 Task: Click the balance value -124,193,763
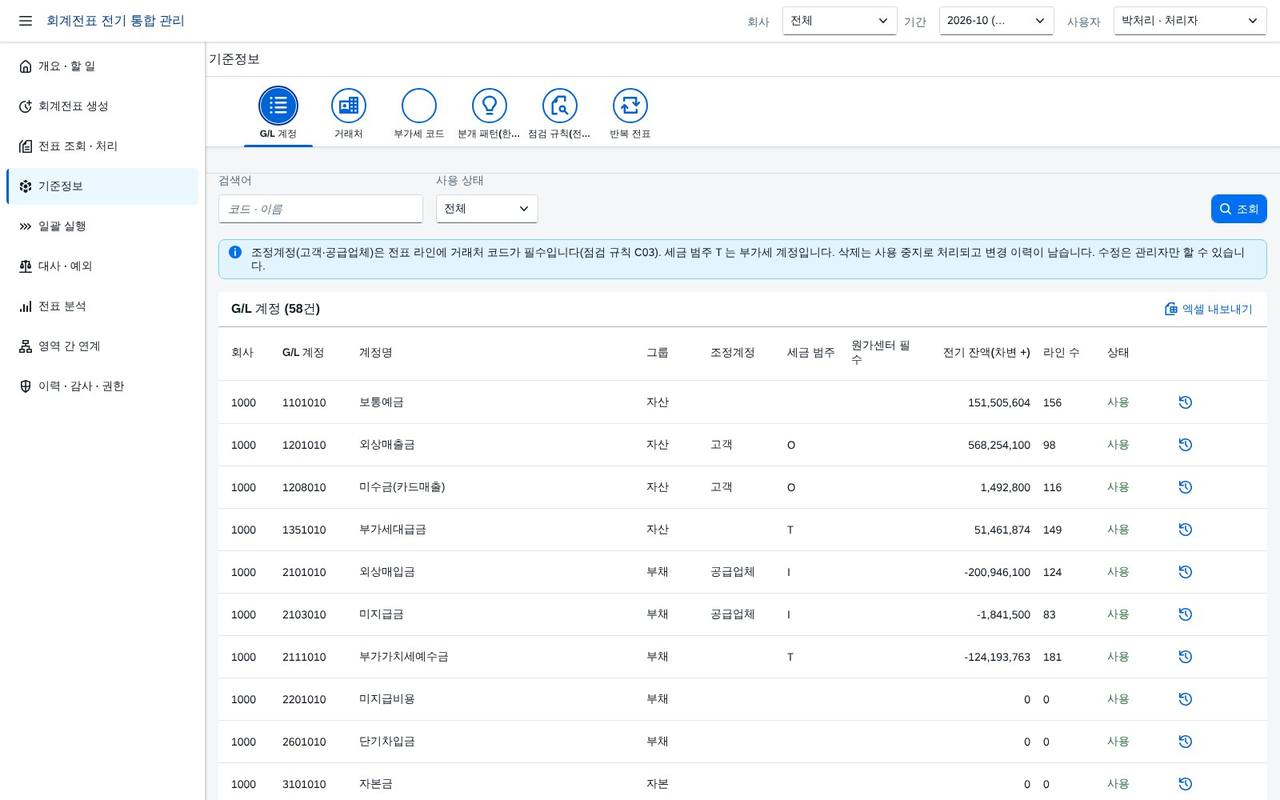[997, 657]
